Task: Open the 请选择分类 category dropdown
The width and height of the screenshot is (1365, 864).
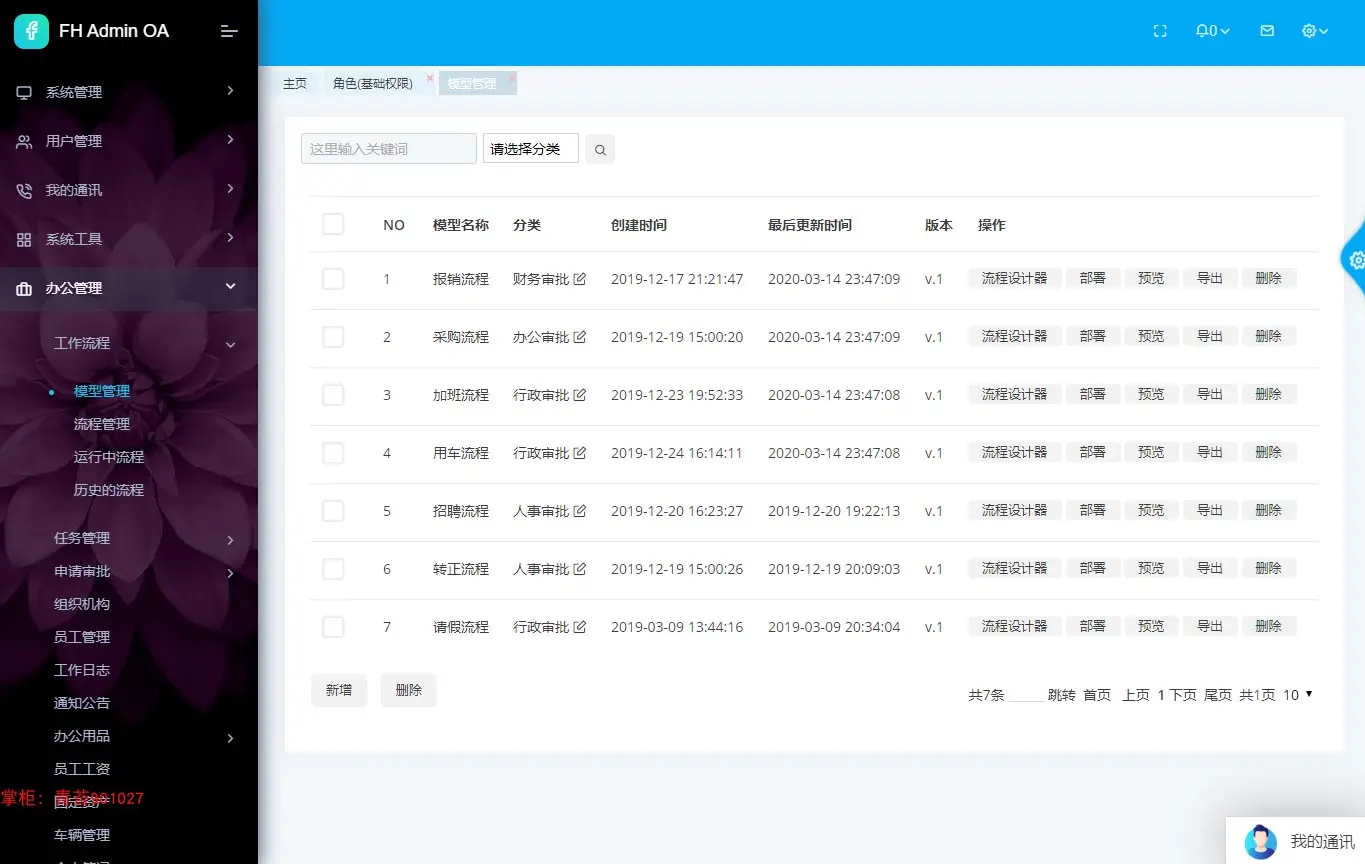Action: coord(531,148)
